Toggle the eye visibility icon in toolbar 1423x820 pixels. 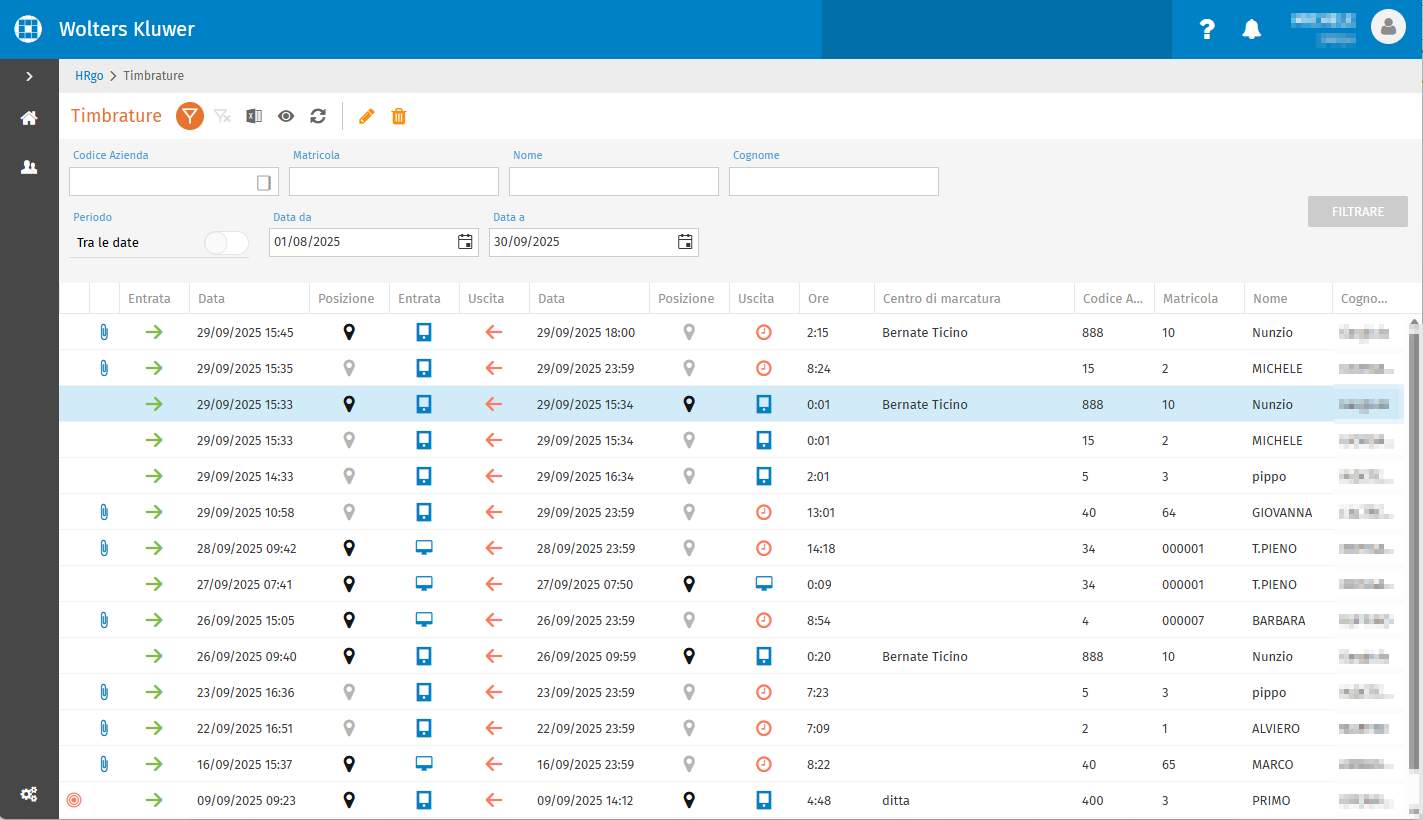tap(286, 116)
